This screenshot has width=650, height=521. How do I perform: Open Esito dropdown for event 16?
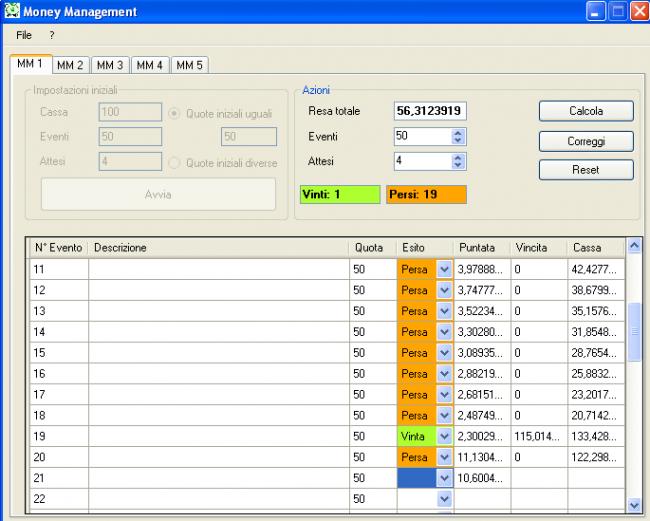click(444, 373)
